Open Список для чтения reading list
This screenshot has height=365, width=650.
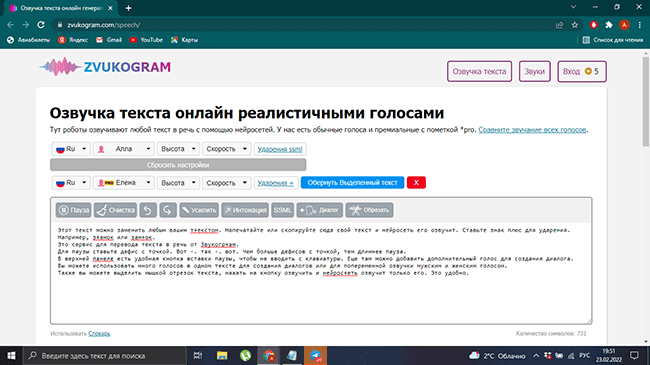pyautogui.click(x=613, y=40)
